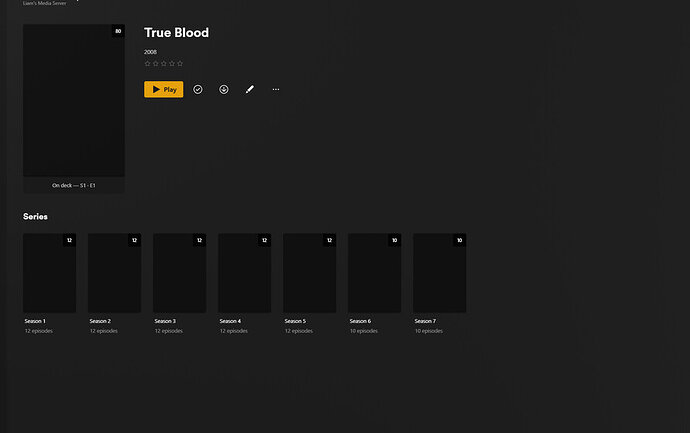Open the Season 1 poster
The image size is (690, 433).
[x=49, y=273]
